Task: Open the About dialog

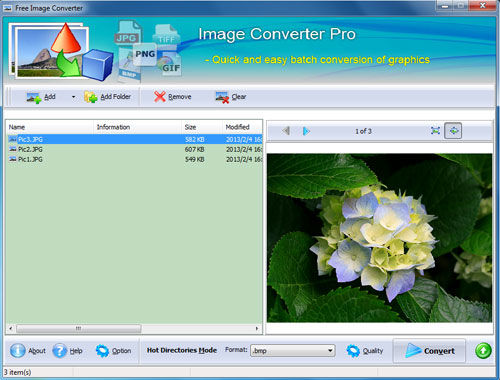Action: point(28,351)
